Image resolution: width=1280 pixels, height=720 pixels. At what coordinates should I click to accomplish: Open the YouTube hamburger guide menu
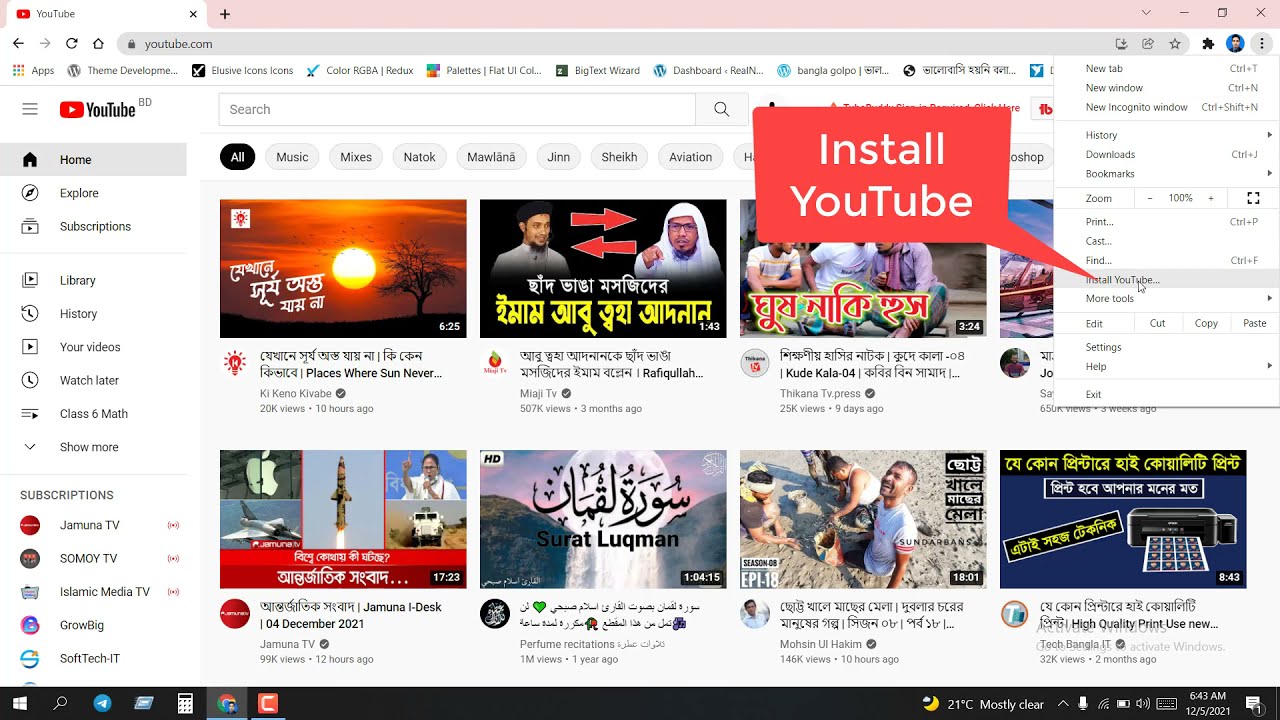click(x=30, y=109)
